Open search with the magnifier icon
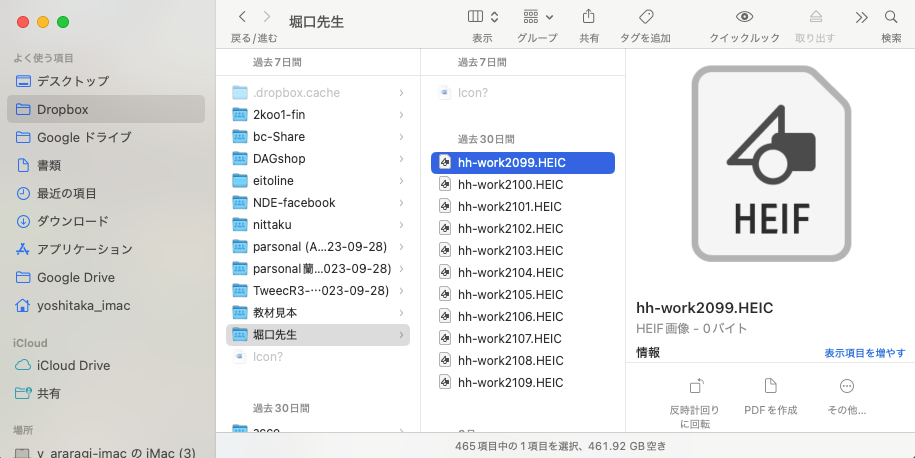Viewport: 915px width, 458px height. pyautogui.click(x=890, y=16)
